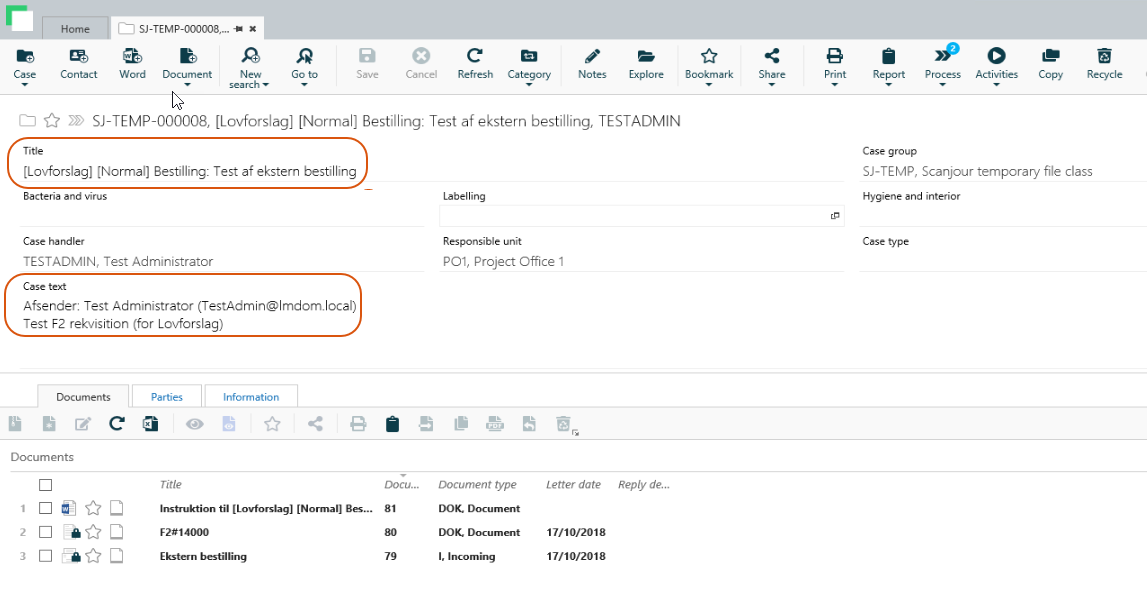Click the Recycle bin icon

point(1104,57)
